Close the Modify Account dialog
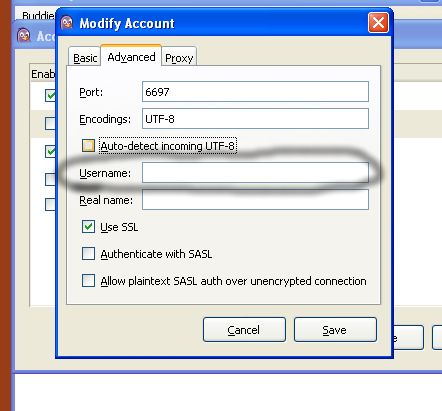Image resolution: width=442 pixels, height=411 pixels. tap(378, 23)
